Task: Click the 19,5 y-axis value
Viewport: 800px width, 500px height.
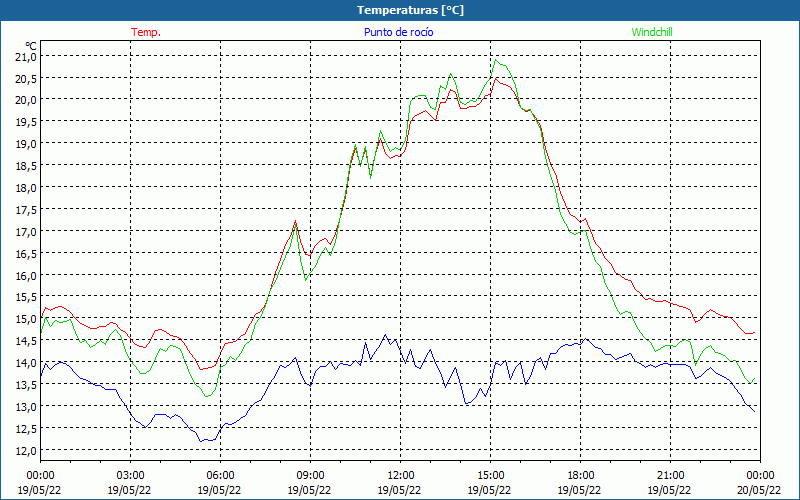Action: [x=26, y=122]
